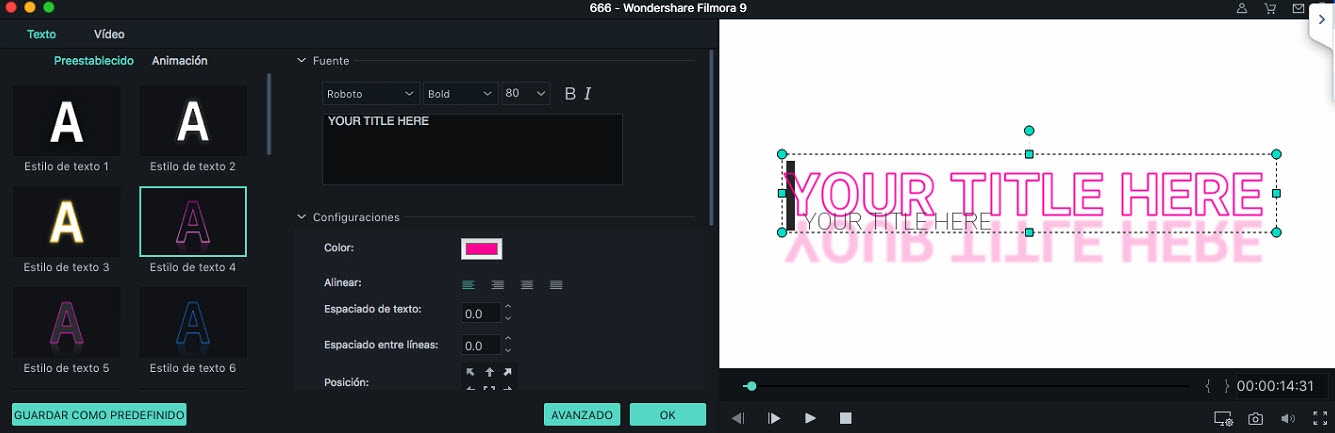Move text position to top-center
Image resolution: width=1335 pixels, height=433 pixels.
tap(489, 372)
